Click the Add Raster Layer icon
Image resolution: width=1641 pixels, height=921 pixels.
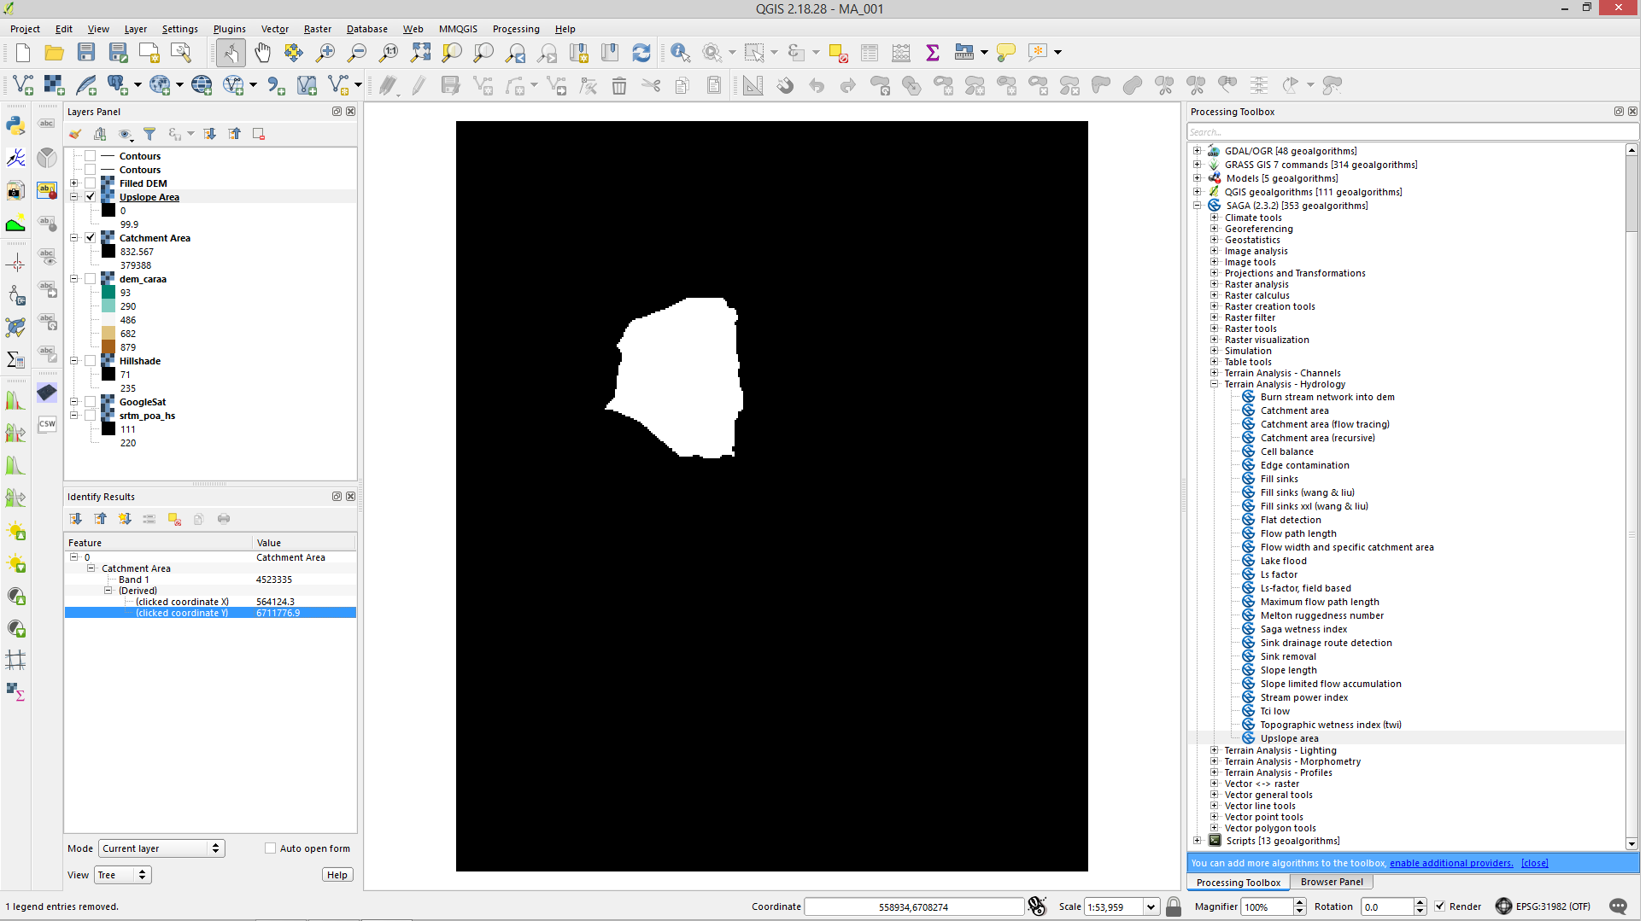pos(54,85)
